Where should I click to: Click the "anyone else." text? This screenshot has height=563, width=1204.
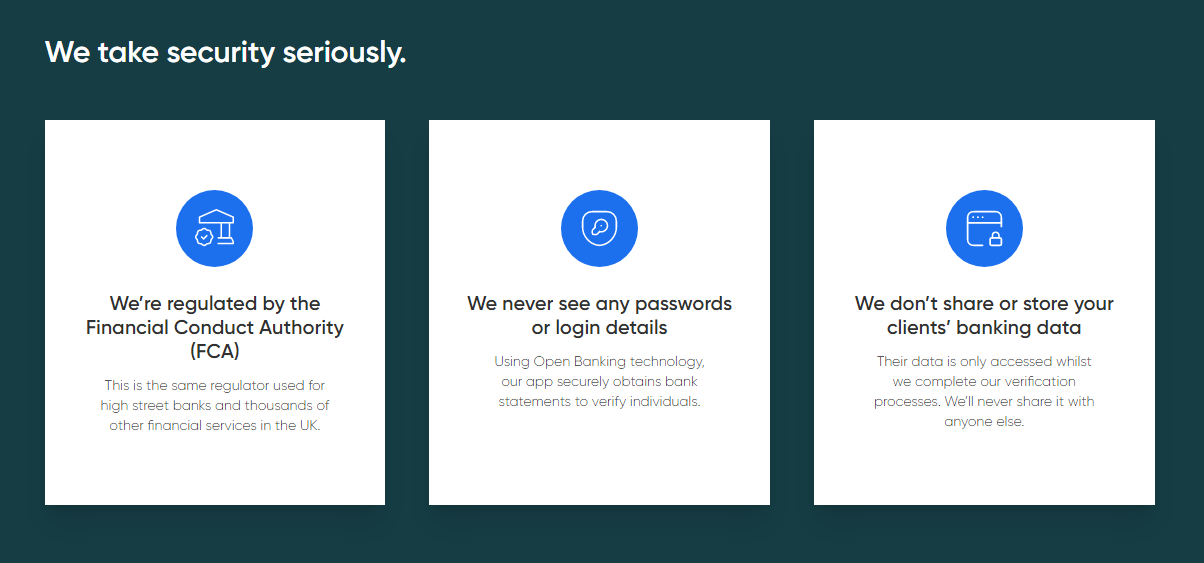pos(984,421)
